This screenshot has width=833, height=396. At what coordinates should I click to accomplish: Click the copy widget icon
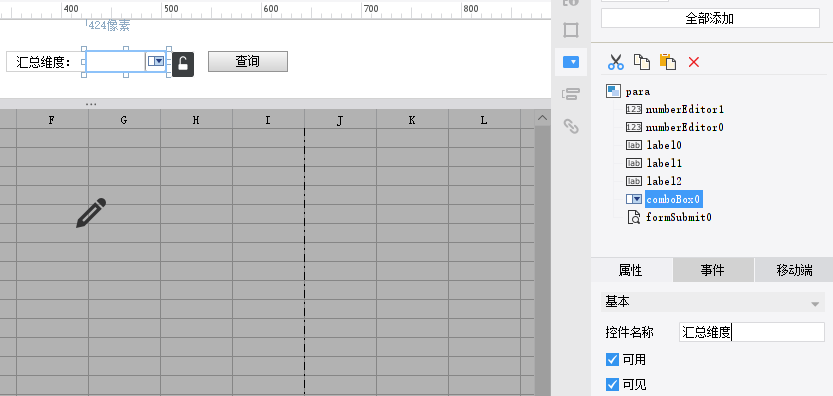tap(642, 62)
